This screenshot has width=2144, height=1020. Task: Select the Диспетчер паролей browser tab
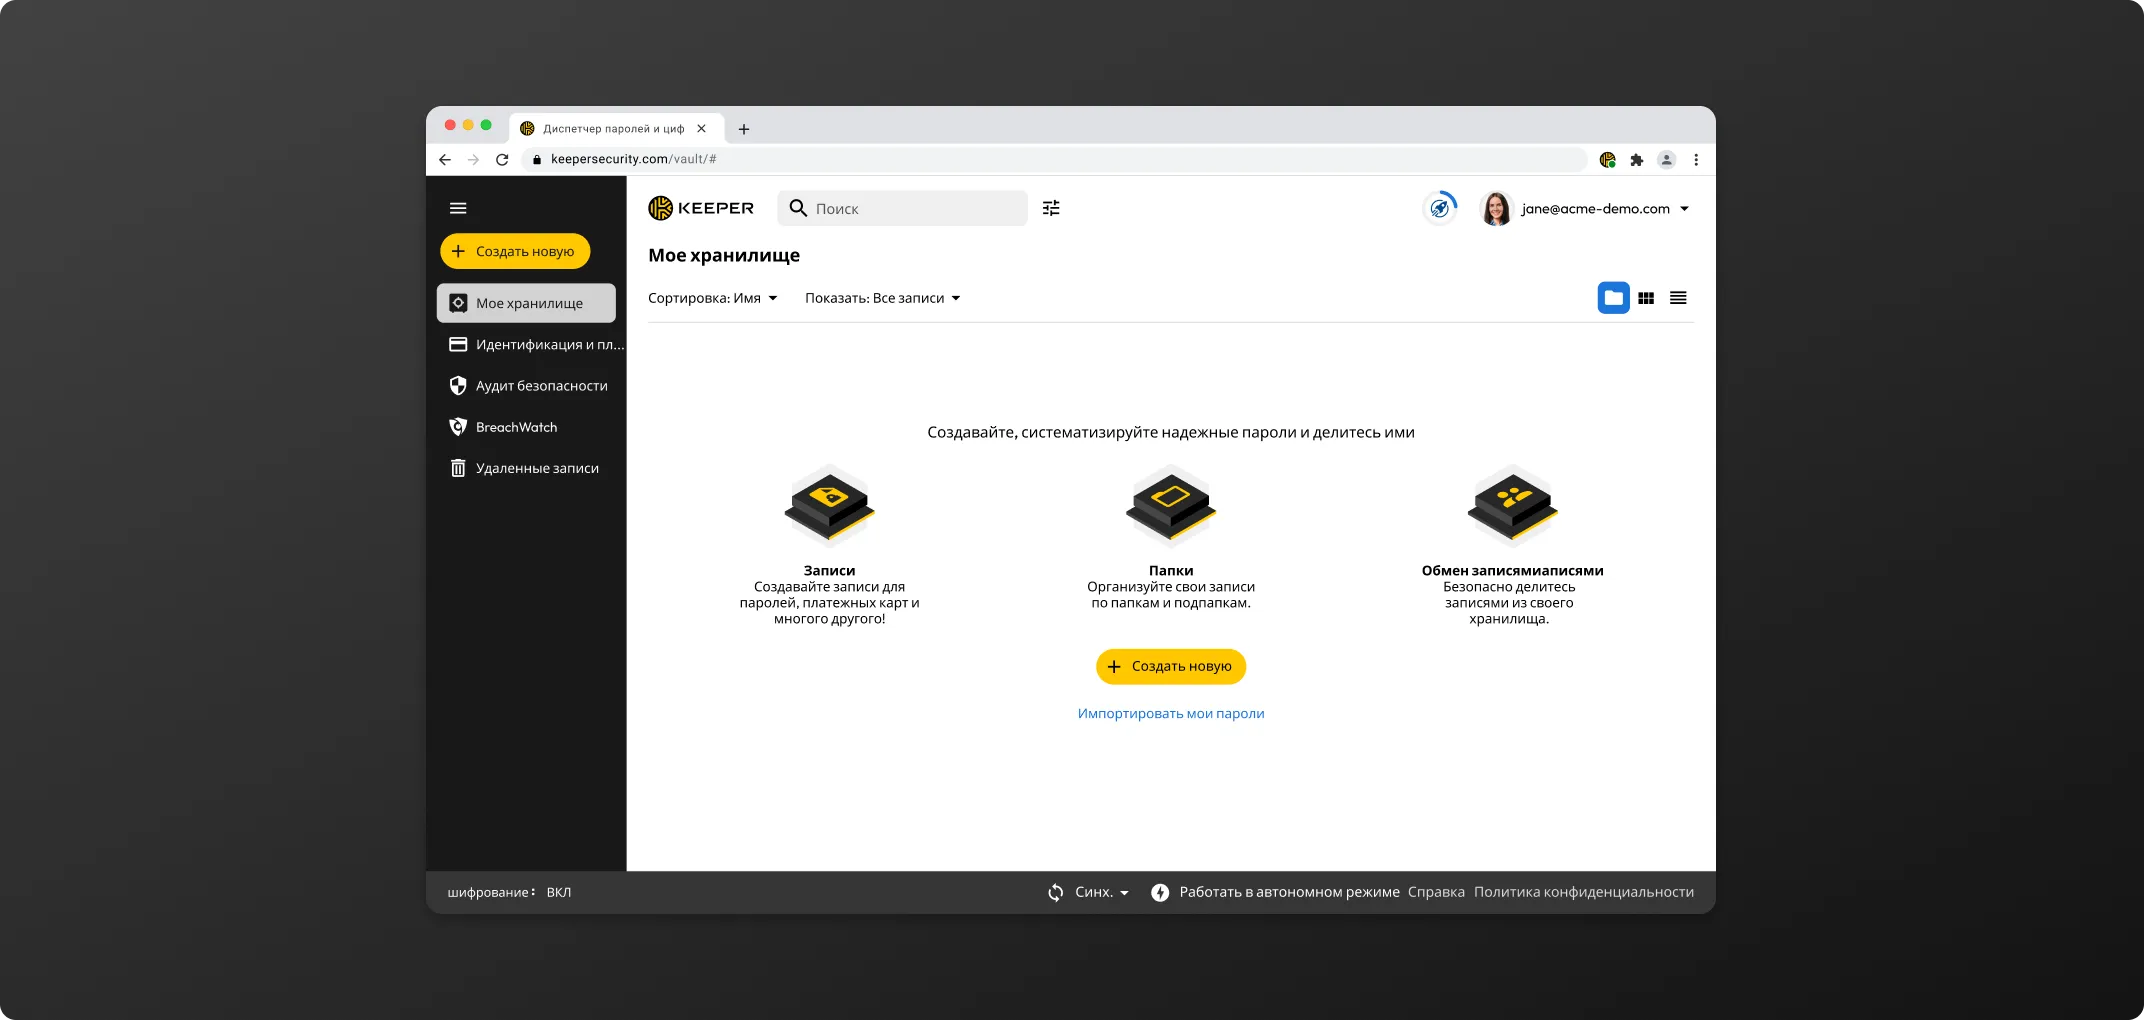616,129
